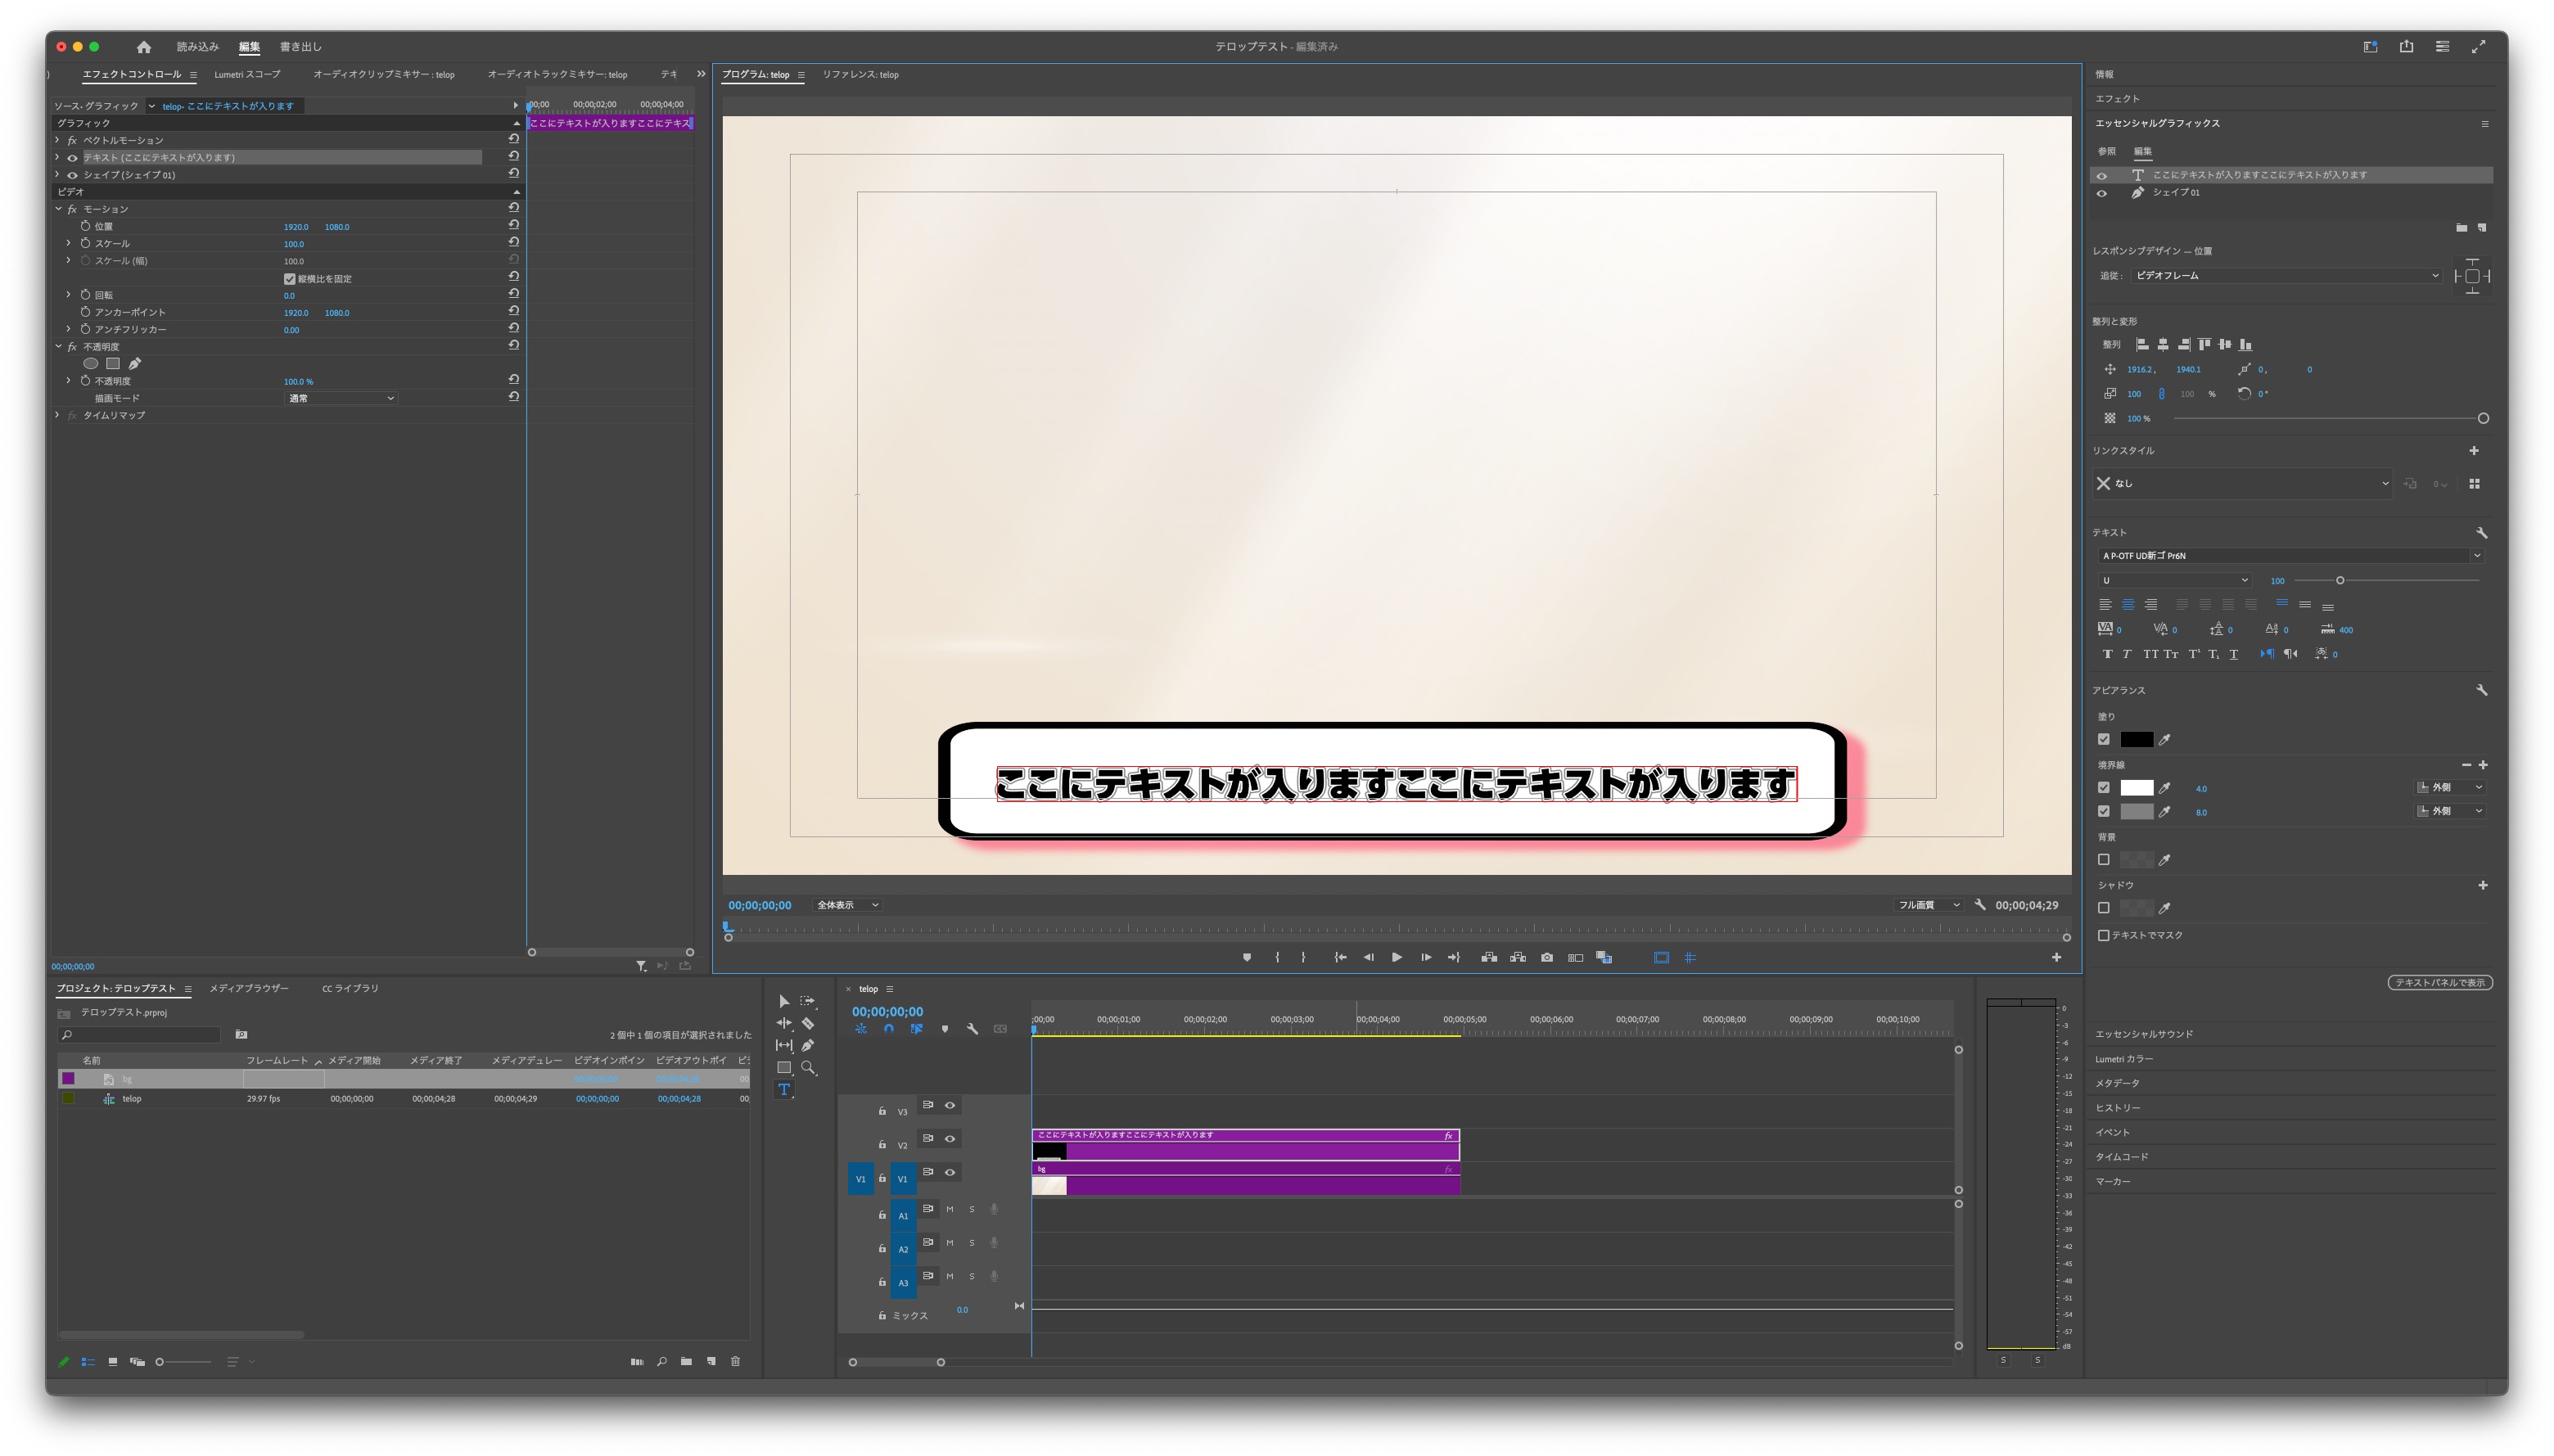This screenshot has height=1456, width=2554.
Task: Toggle second stroke (8.0) checkbox
Action: [x=2103, y=812]
